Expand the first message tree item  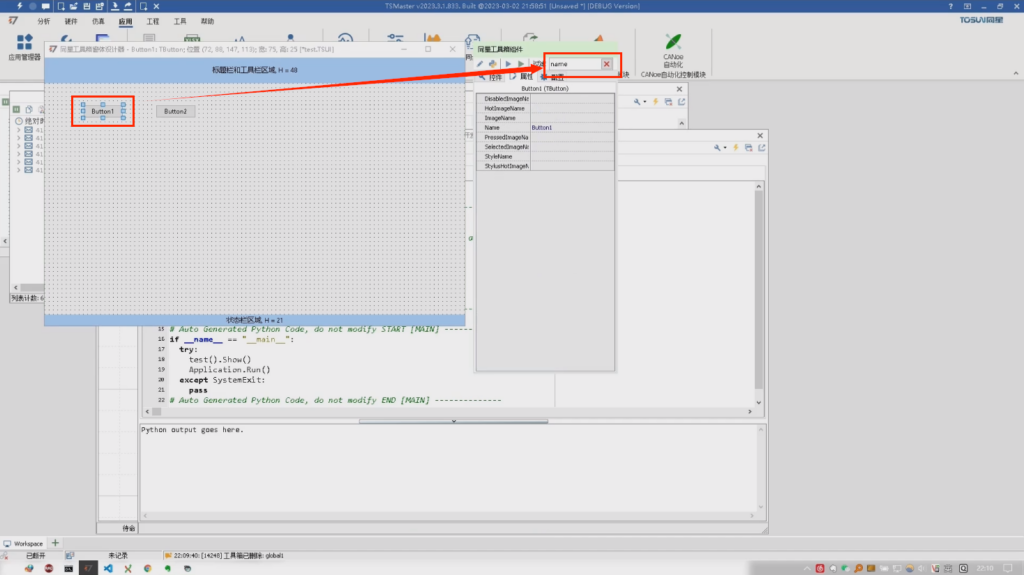tap(18, 131)
